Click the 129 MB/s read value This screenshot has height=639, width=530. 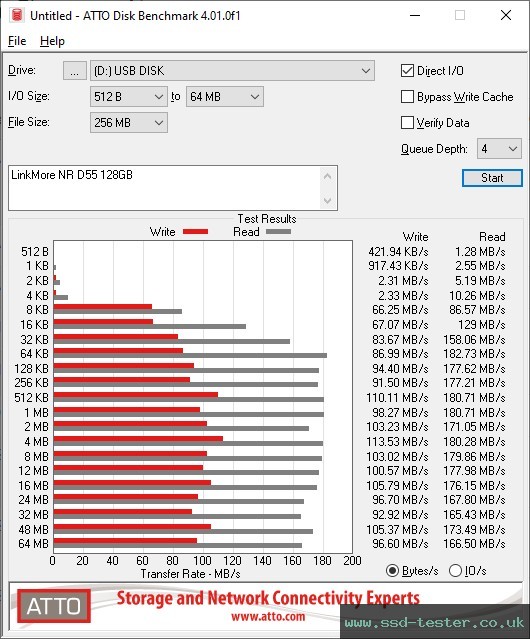tap(484, 325)
